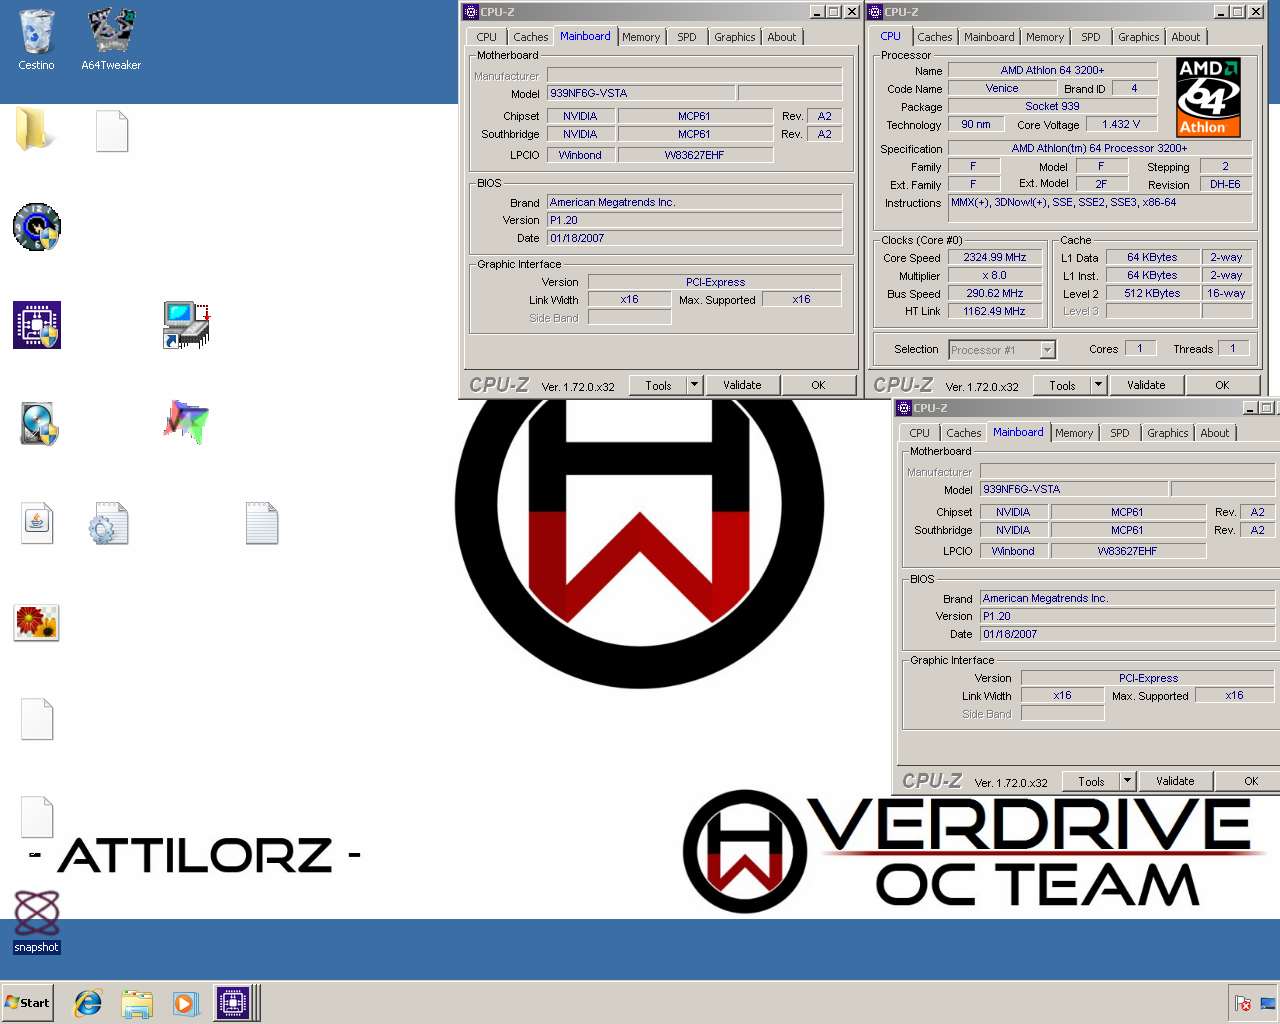Select the yellow folder icon on the desktop
The width and height of the screenshot is (1280, 1024).
pos(36,130)
